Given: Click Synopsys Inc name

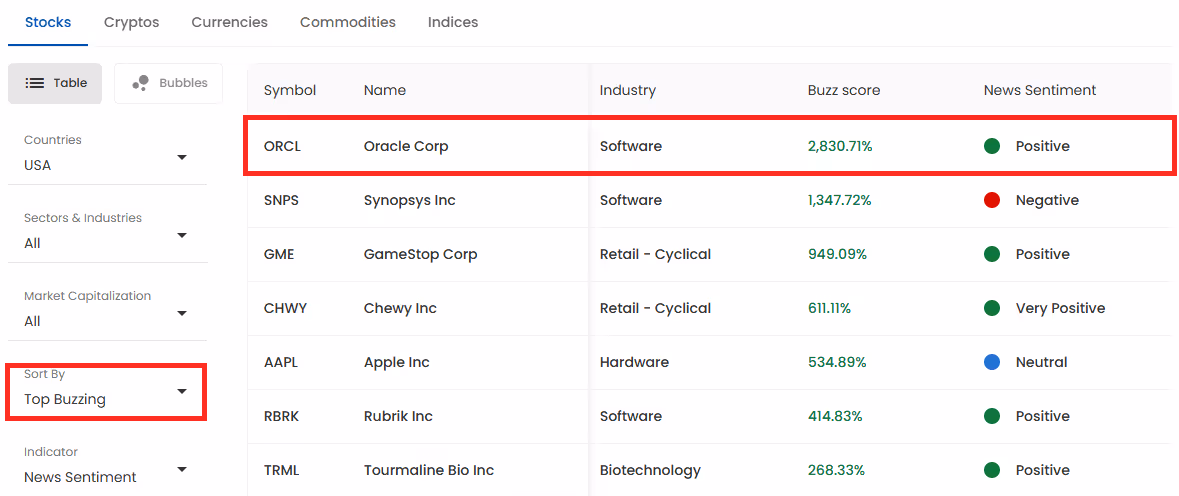Looking at the screenshot, I should pos(409,201).
